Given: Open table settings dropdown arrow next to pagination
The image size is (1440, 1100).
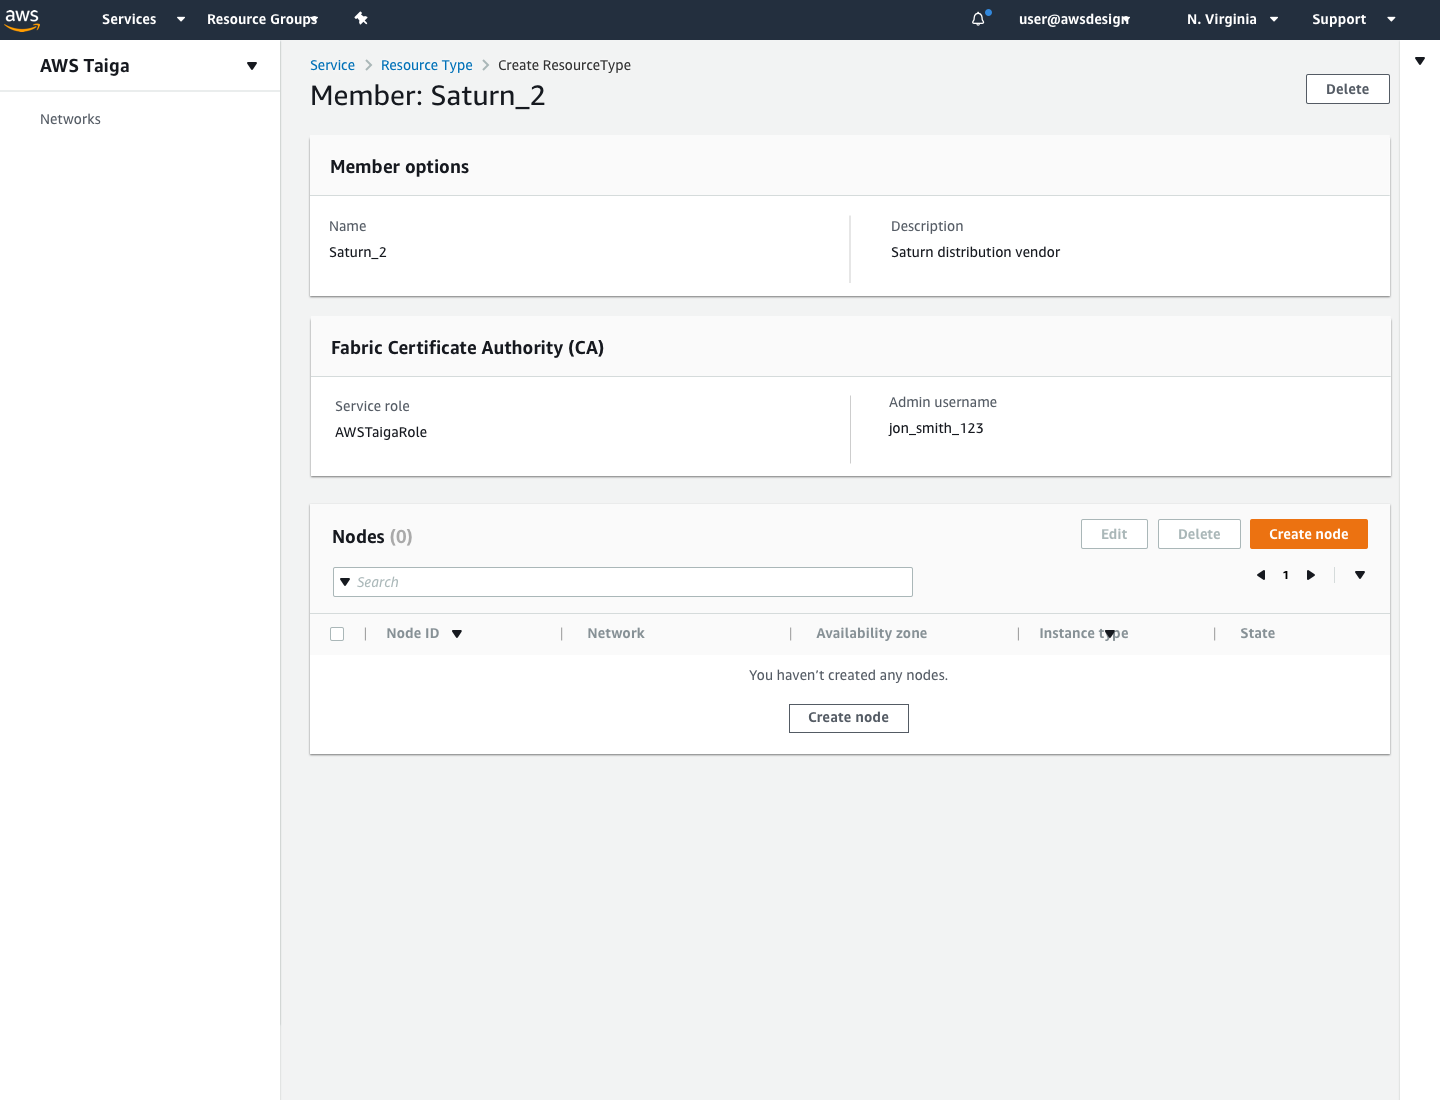Looking at the screenshot, I should coord(1360,575).
